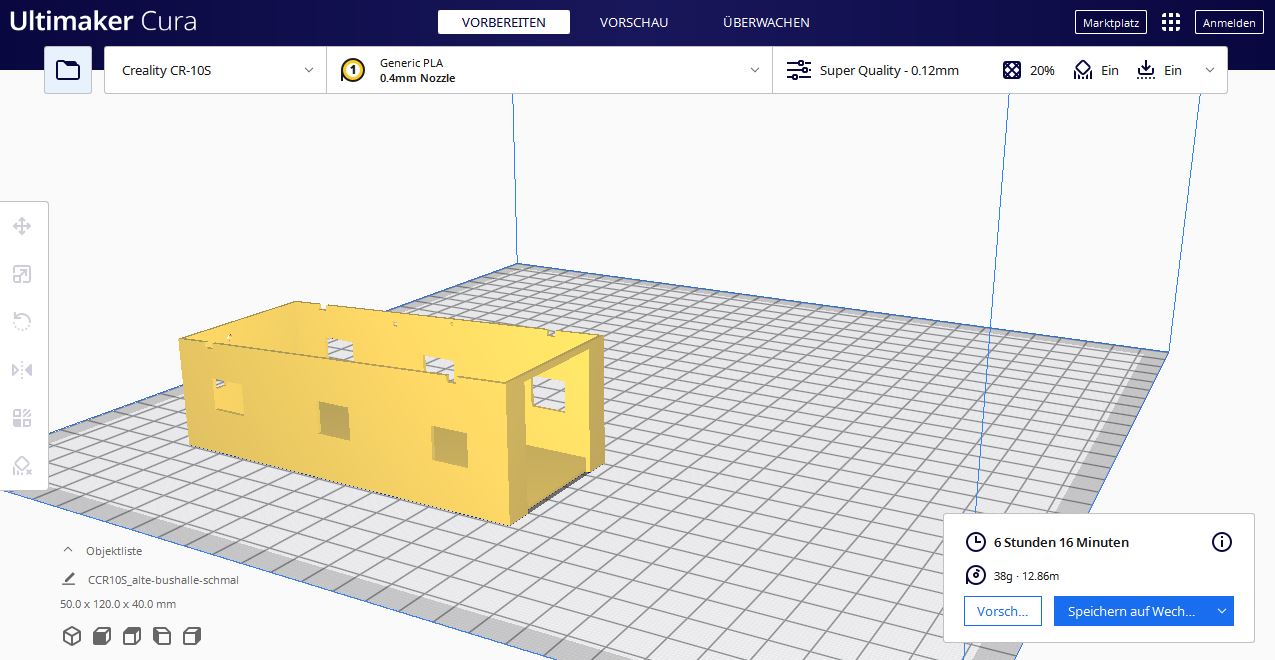1275x660 pixels.
Task: Select the Move tool in left toolbar
Action: [x=22, y=227]
